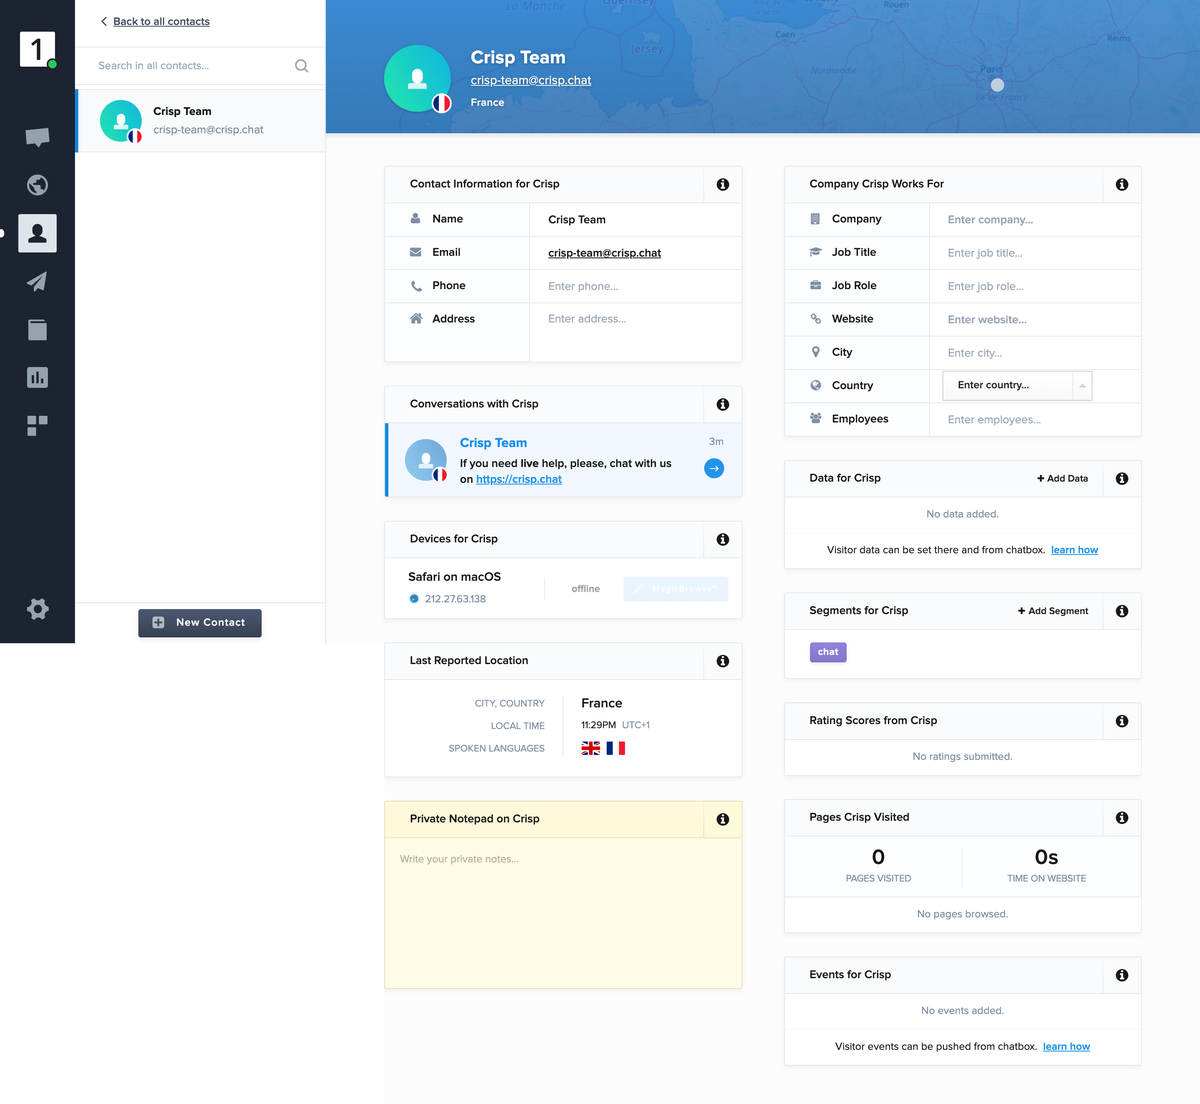Screen dimensions: 1200x1104
Task: Click the Enter job title field
Action: (x=1036, y=253)
